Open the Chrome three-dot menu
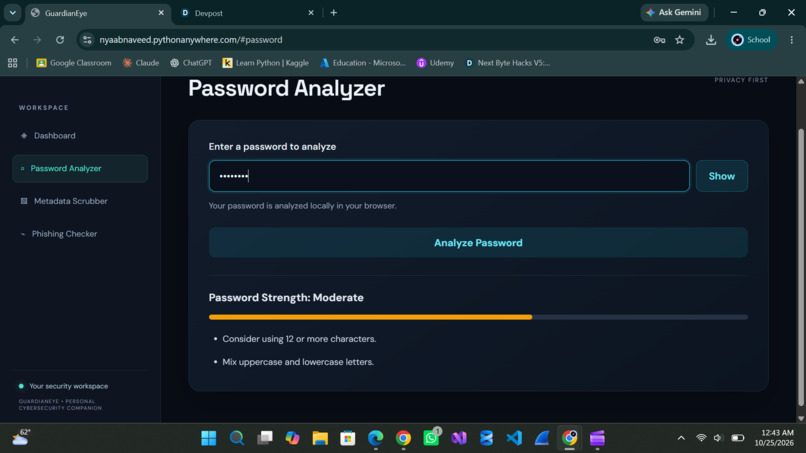This screenshot has width=806, height=453. pyautogui.click(x=792, y=40)
